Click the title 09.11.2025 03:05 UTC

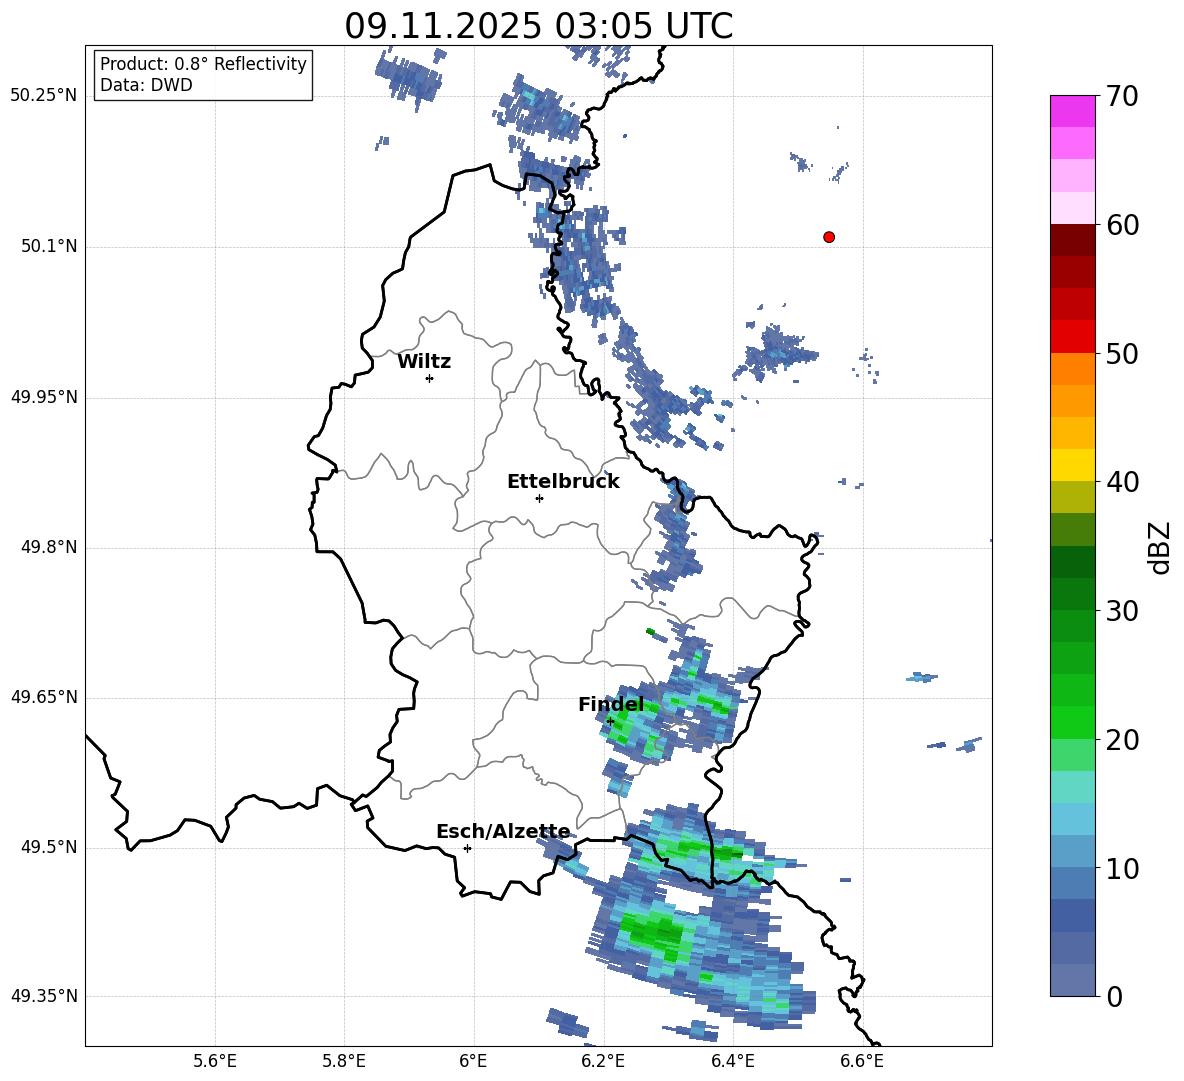538,26
